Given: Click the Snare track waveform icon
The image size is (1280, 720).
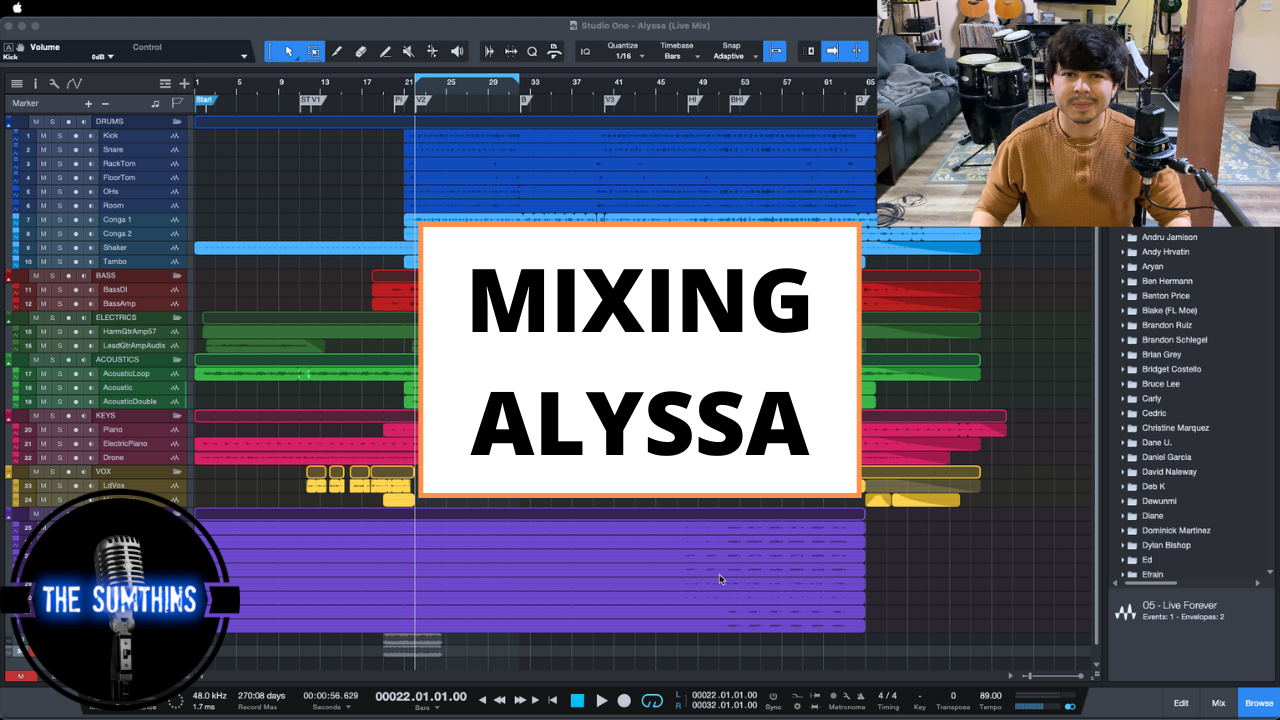Looking at the screenshot, I should click(x=175, y=149).
